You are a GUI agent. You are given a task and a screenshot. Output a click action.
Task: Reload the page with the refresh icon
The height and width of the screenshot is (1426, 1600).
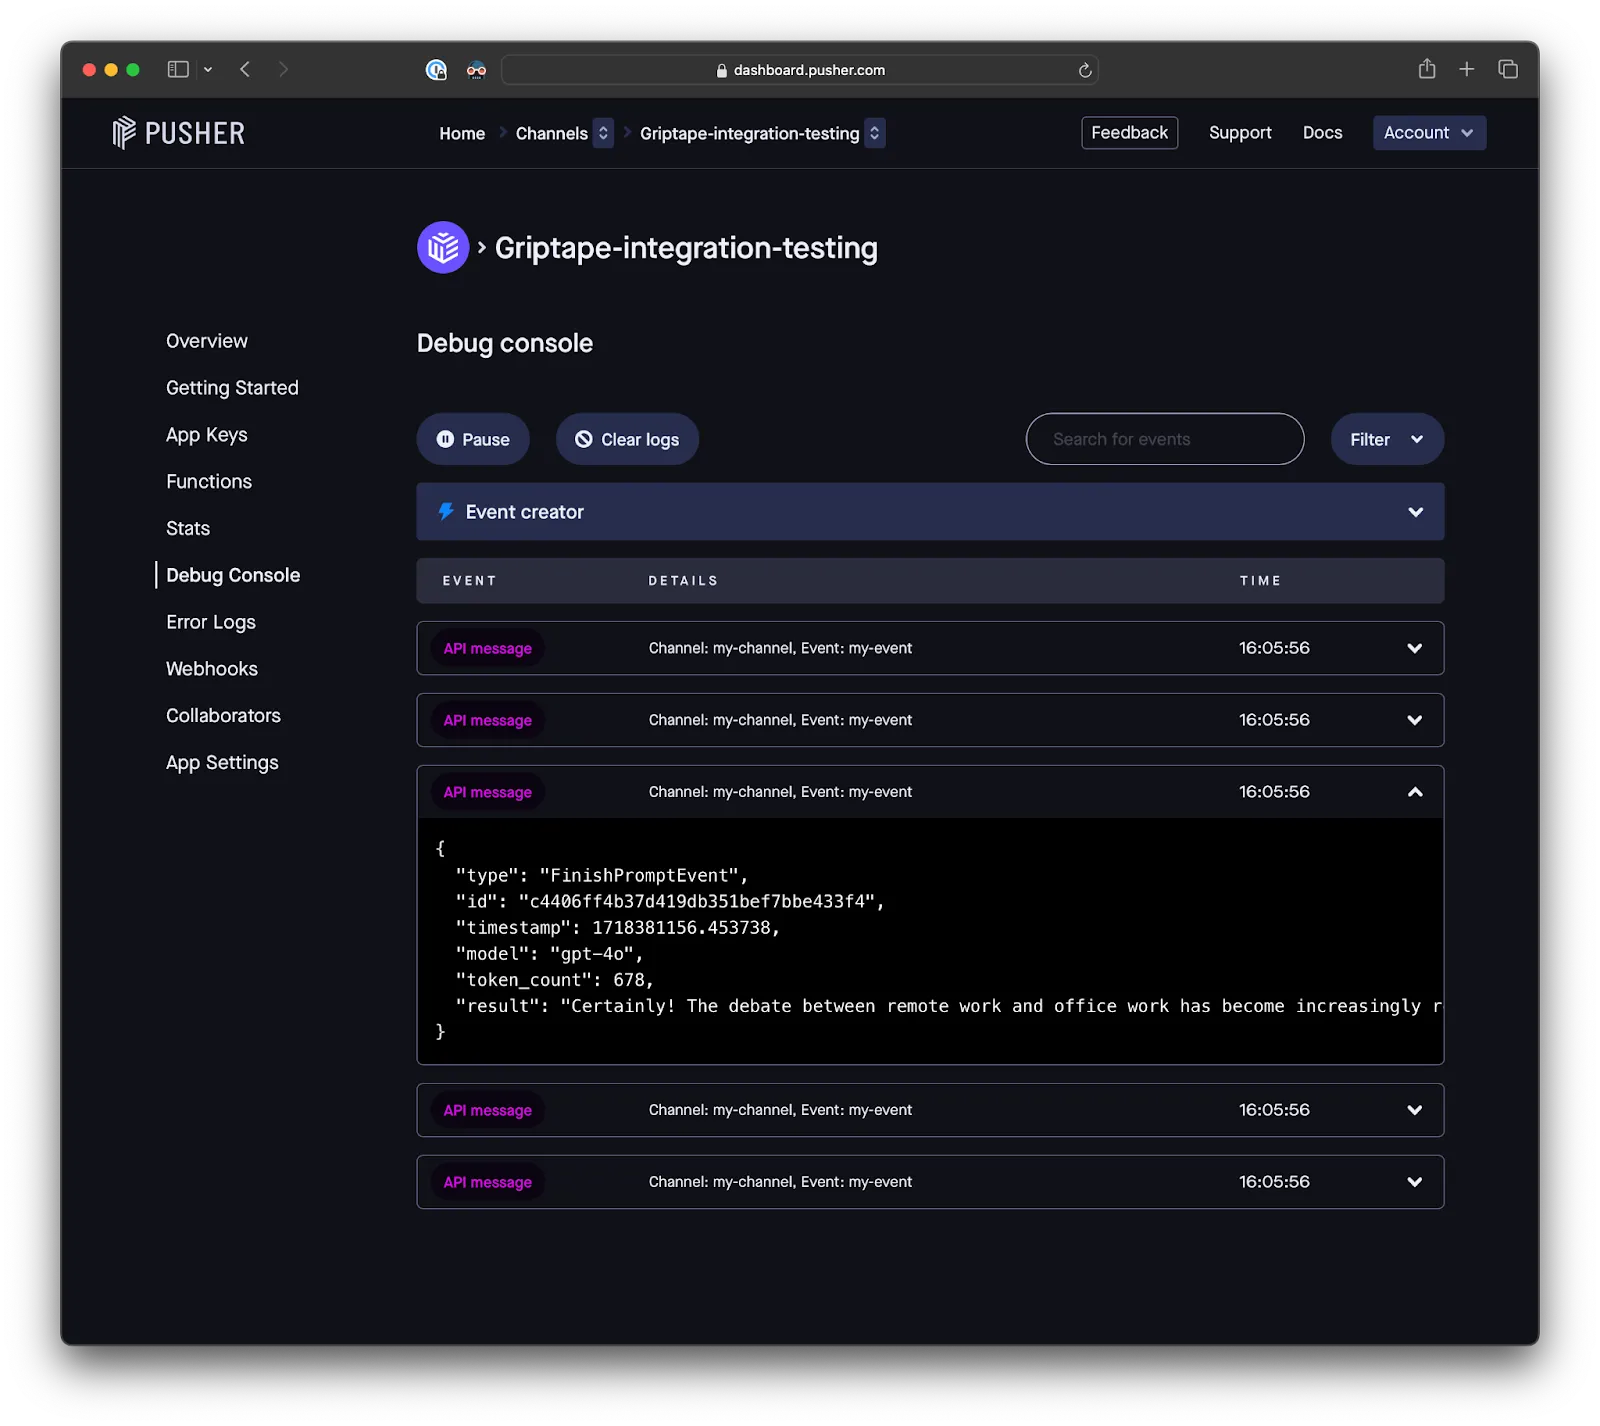click(x=1085, y=70)
